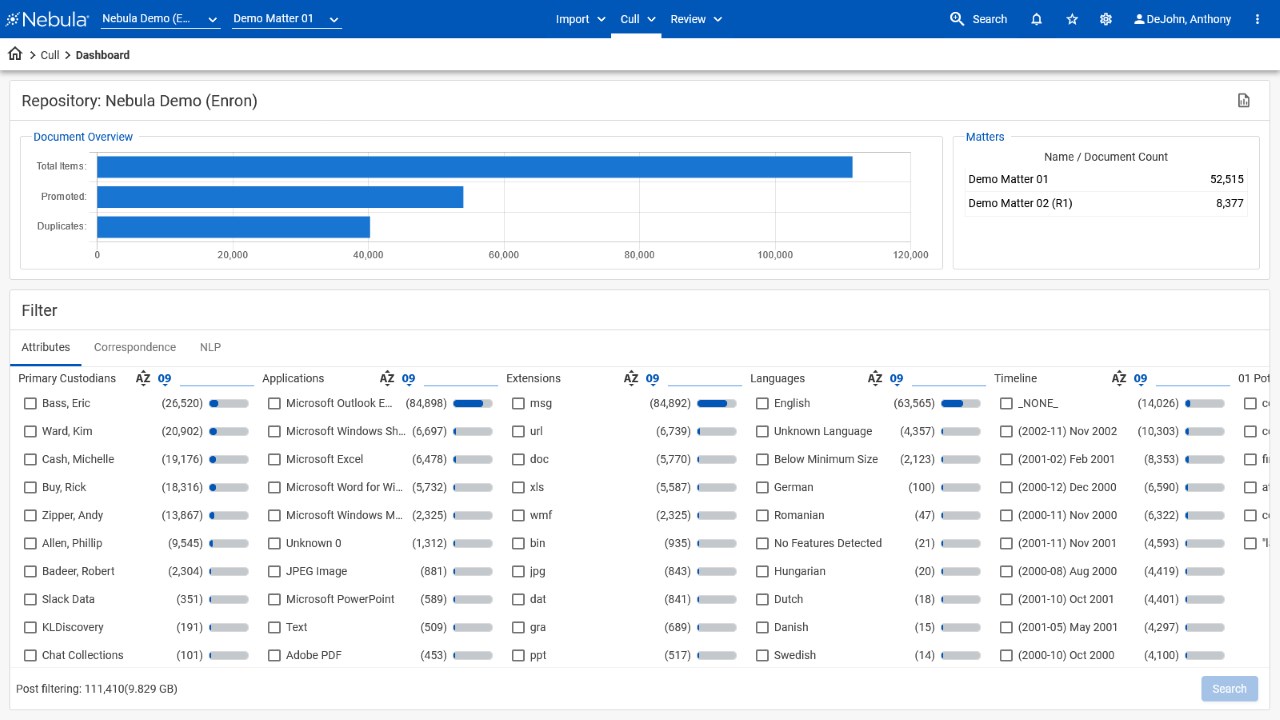
Task: Expand the Import menu
Action: [x=580, y=19]
